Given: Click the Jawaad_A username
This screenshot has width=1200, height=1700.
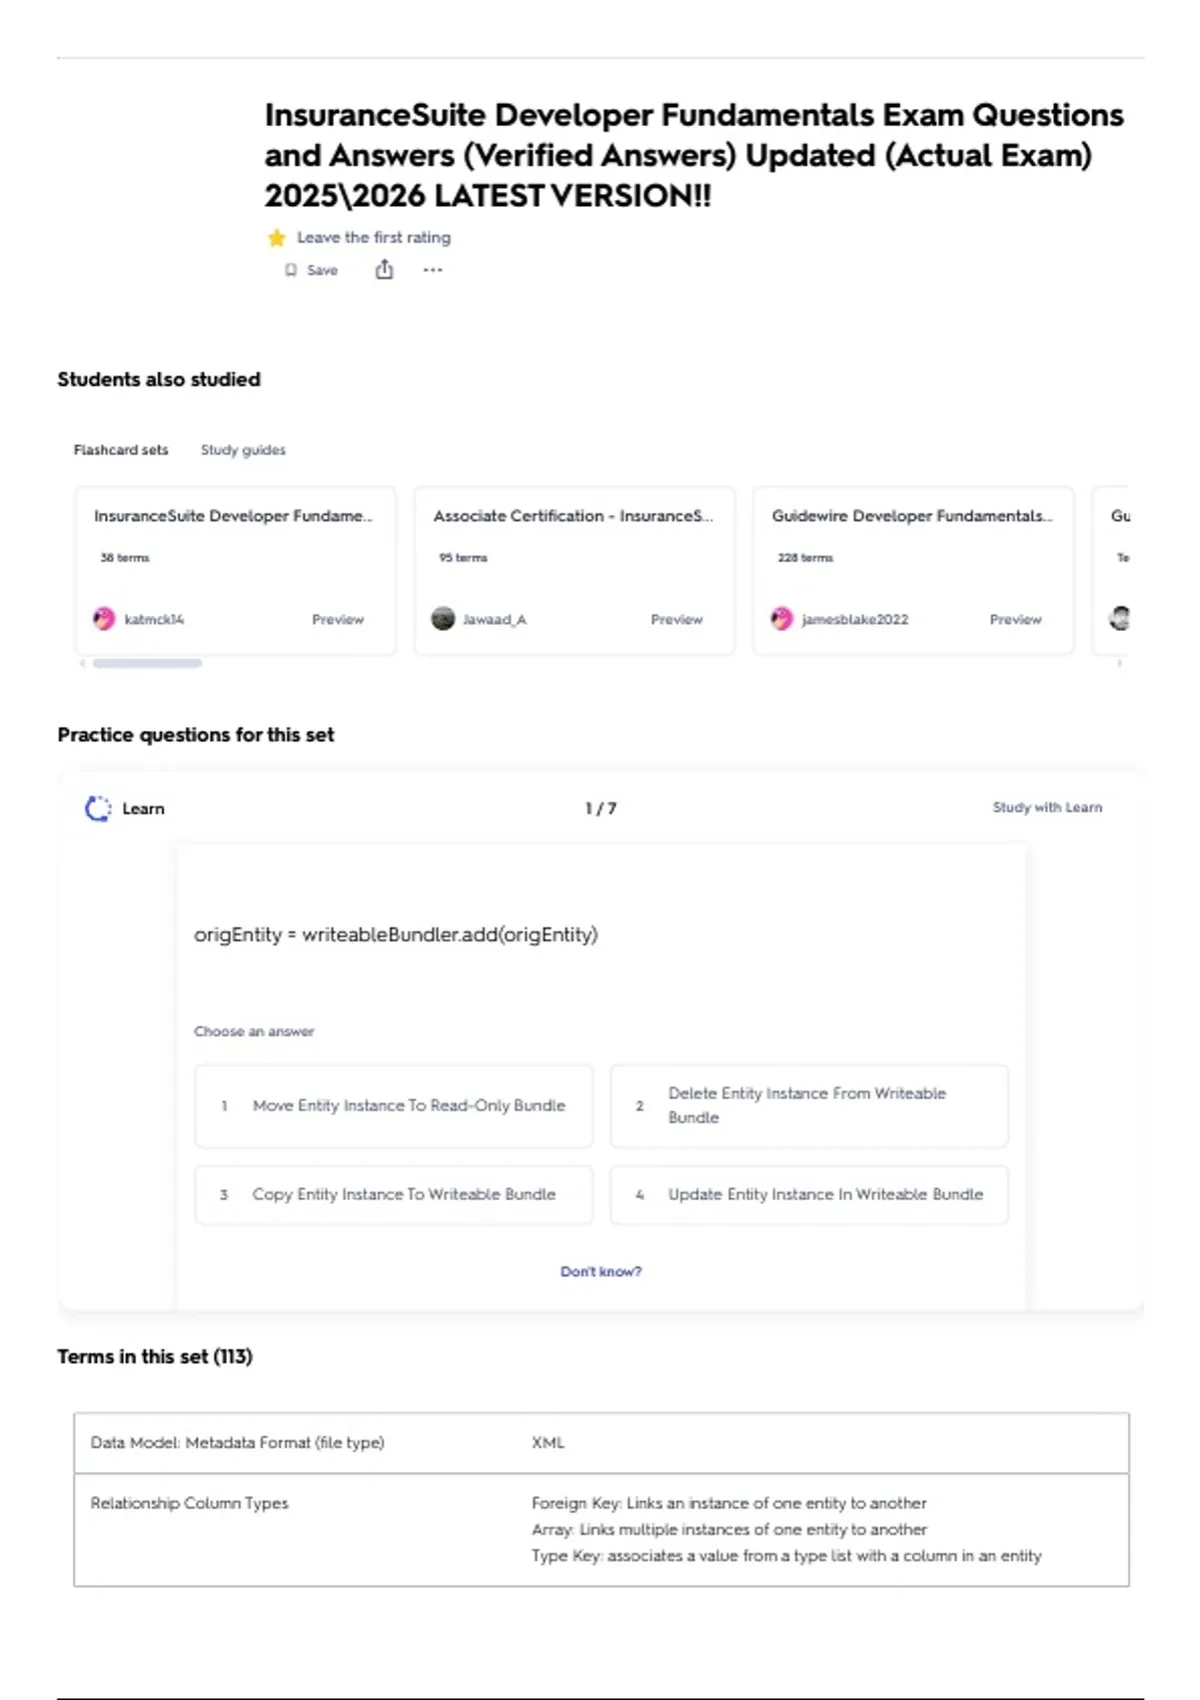Looking at the screenshot, I should [494, 620].
